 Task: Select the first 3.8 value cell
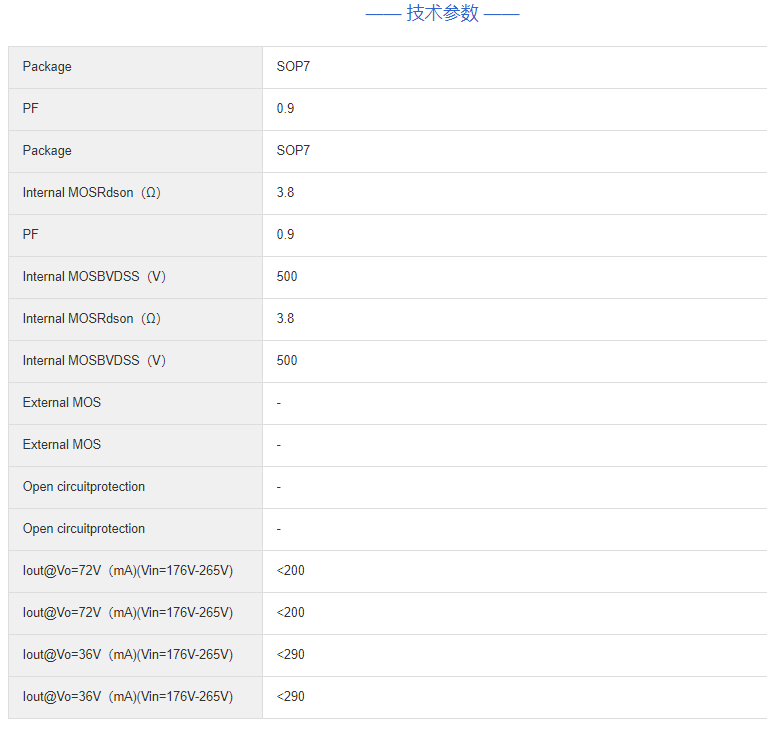(285, 193)
